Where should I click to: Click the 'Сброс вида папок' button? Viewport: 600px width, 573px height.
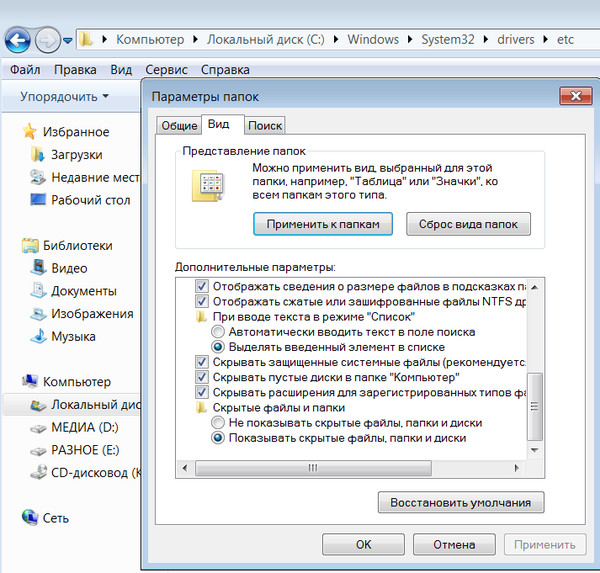(x=468, y=224)
